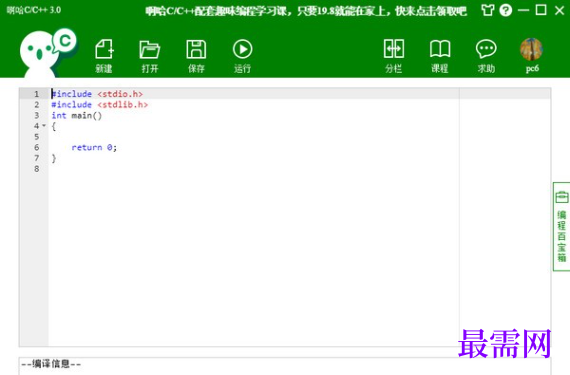Close the 啊哈C/C++ window

(559, 11)
